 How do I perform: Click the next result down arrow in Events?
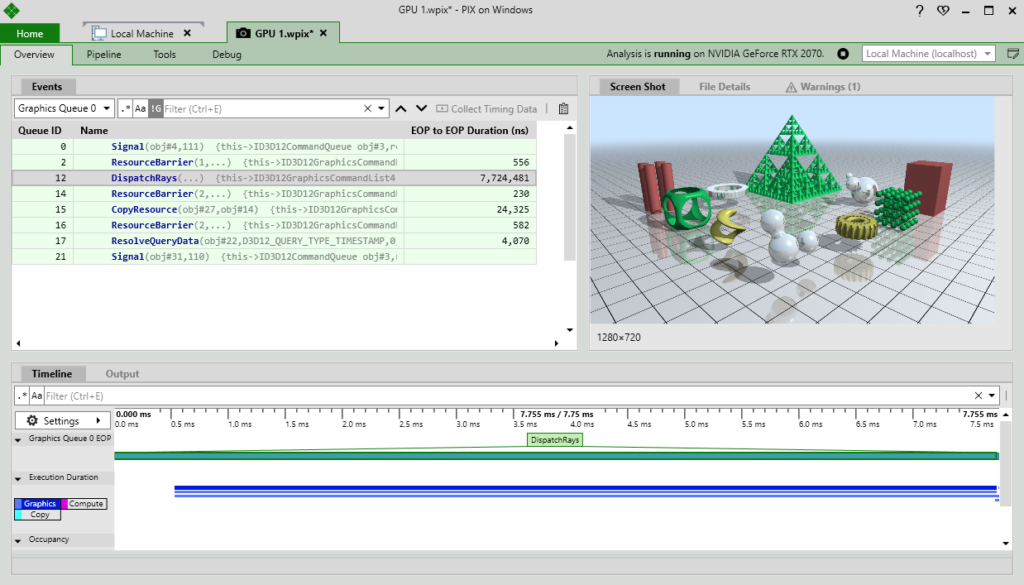421,108
